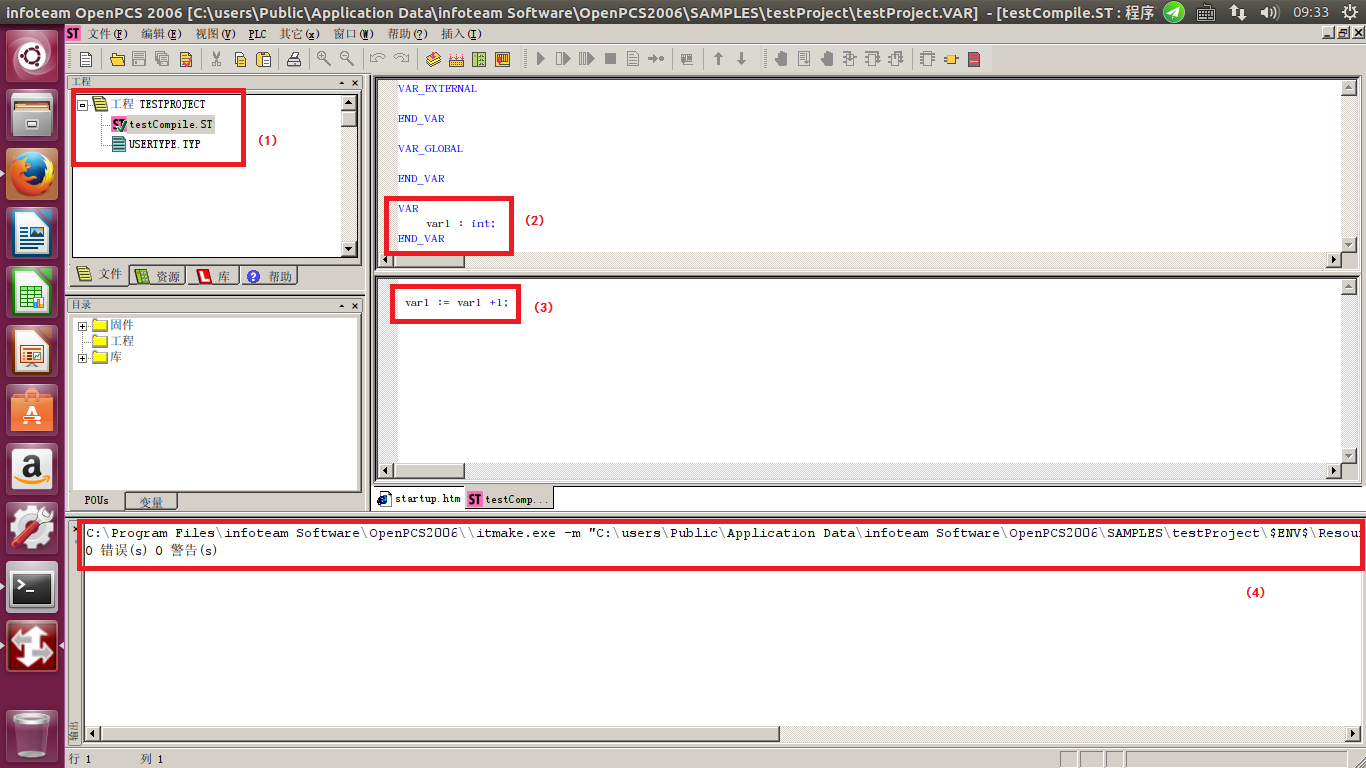Open the Trash in launcher
The image size is (1366, 768).
(32, 734)
